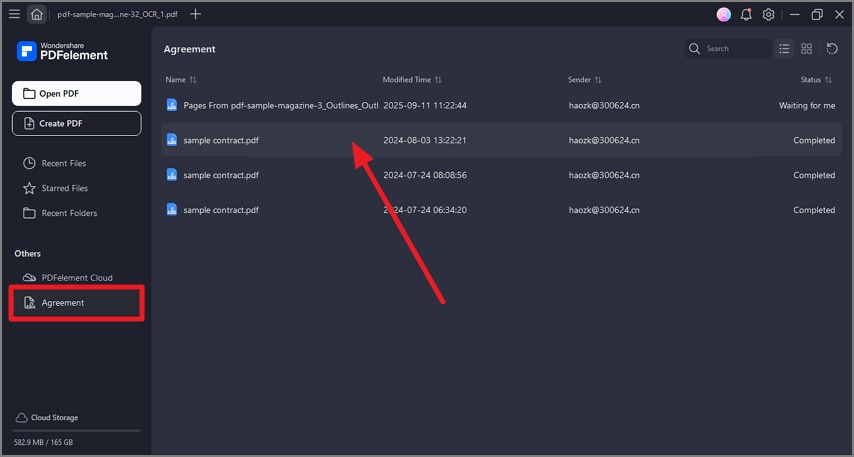Switch to grid view
The width and height of the screenshot is (854, 457).
click(x=807, y=48)
